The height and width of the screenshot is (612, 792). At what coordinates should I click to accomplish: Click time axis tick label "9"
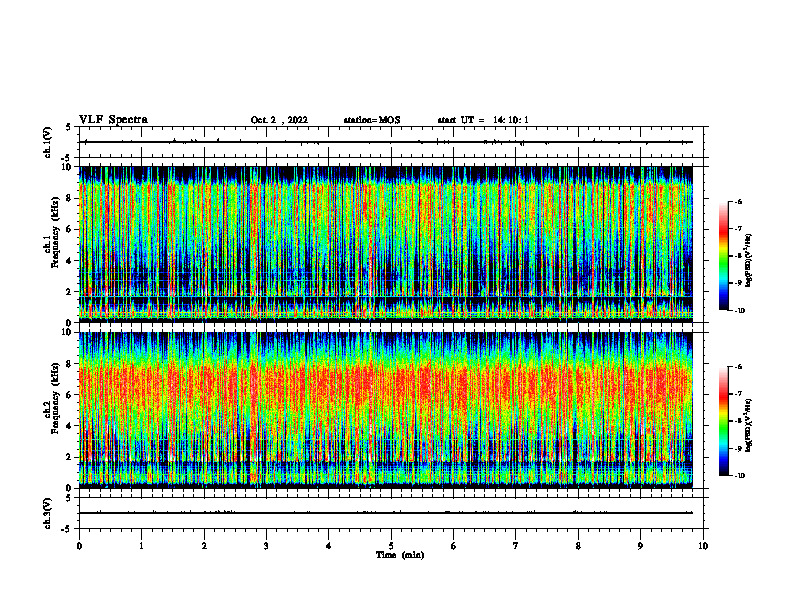(x=640, y=546)
